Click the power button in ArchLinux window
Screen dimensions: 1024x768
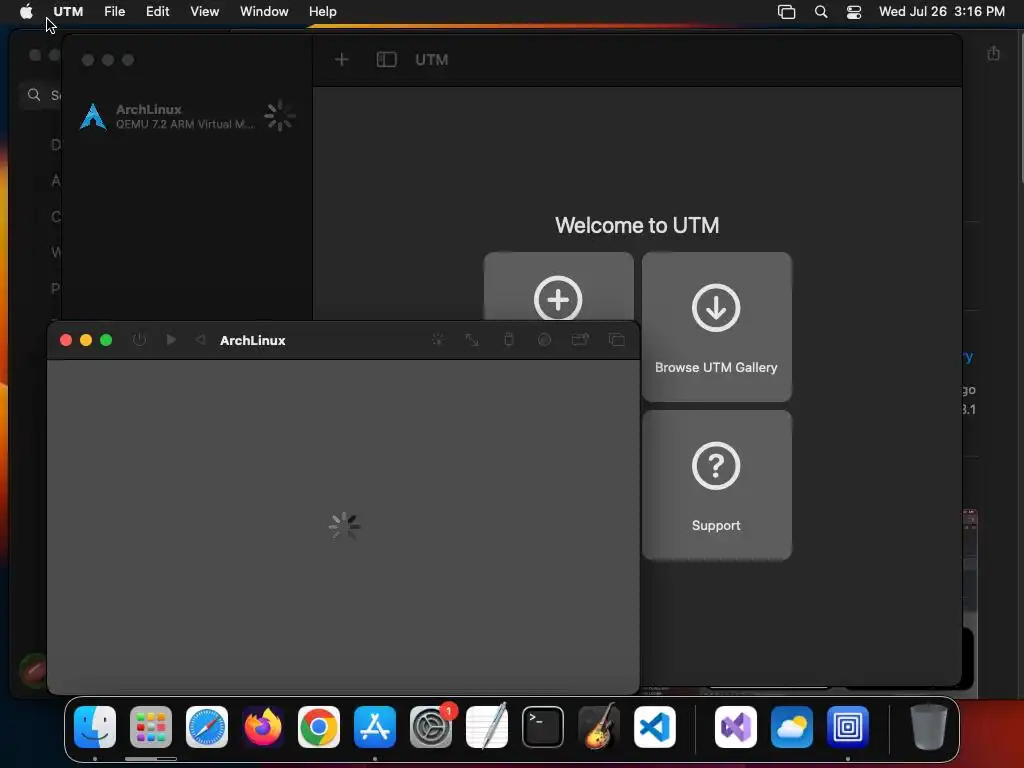pyautogui.click(x=139, y=340)
